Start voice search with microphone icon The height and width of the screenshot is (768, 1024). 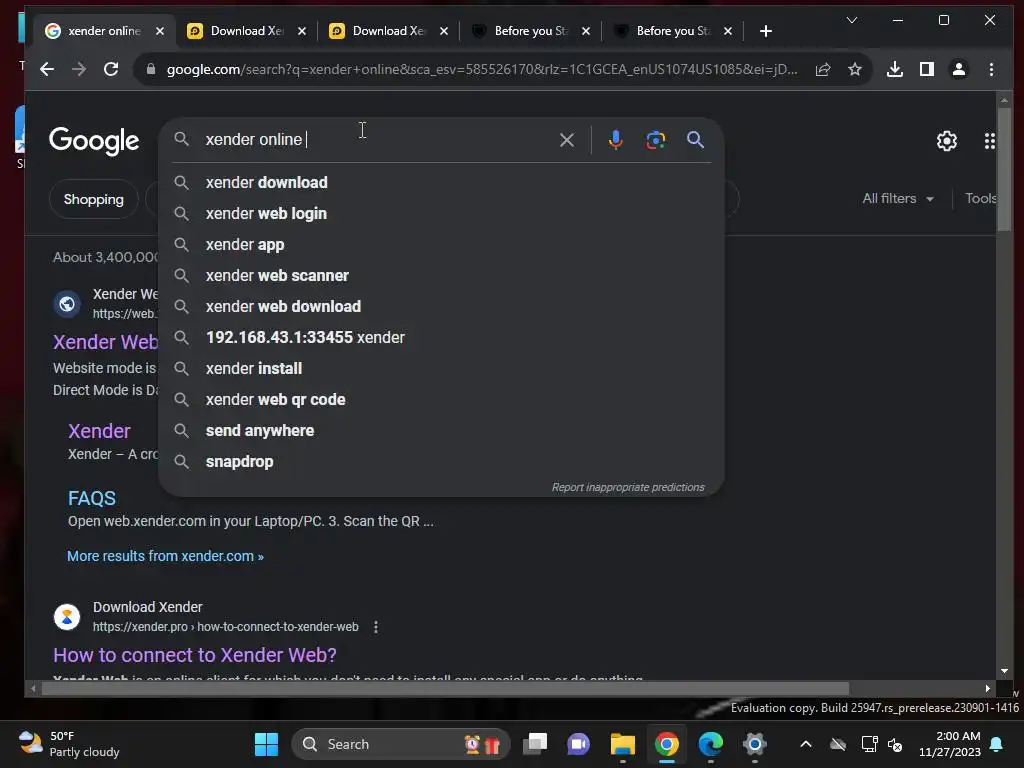pos(615,140)
